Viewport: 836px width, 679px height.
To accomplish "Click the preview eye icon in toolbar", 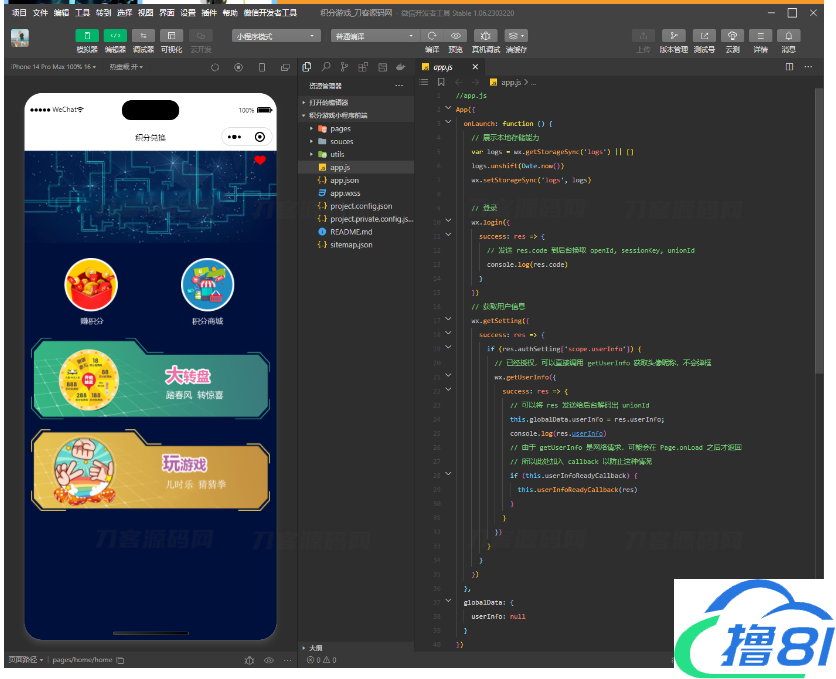I will [456, 36].
